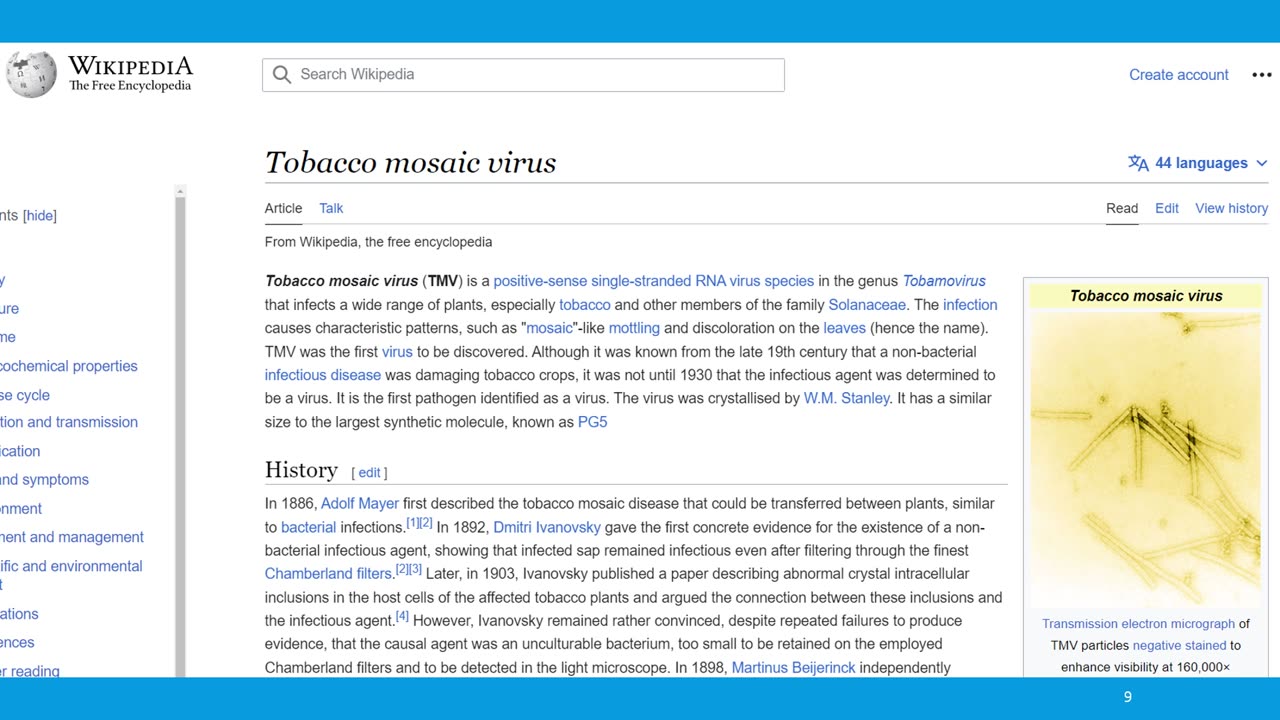The height and width of the screenshot is (720, 1280).
Task: Jump to physicochemical properties in contents
Action: 69,366
